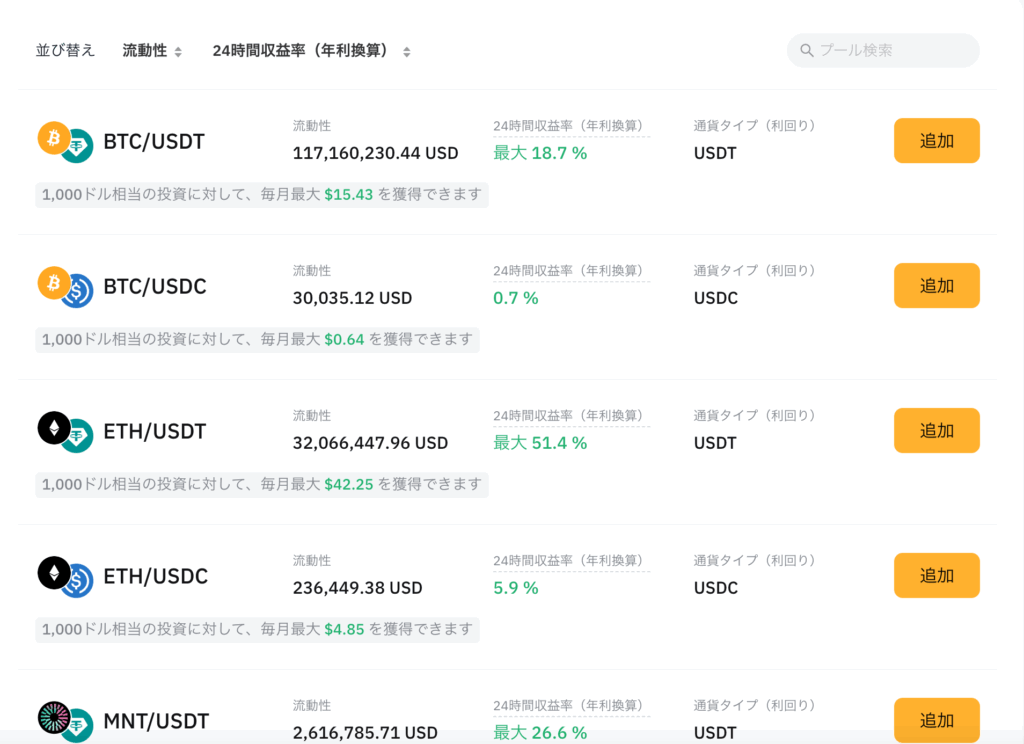Click liquidity value 117,160,230.44 USD

click(x=376, y=154)
